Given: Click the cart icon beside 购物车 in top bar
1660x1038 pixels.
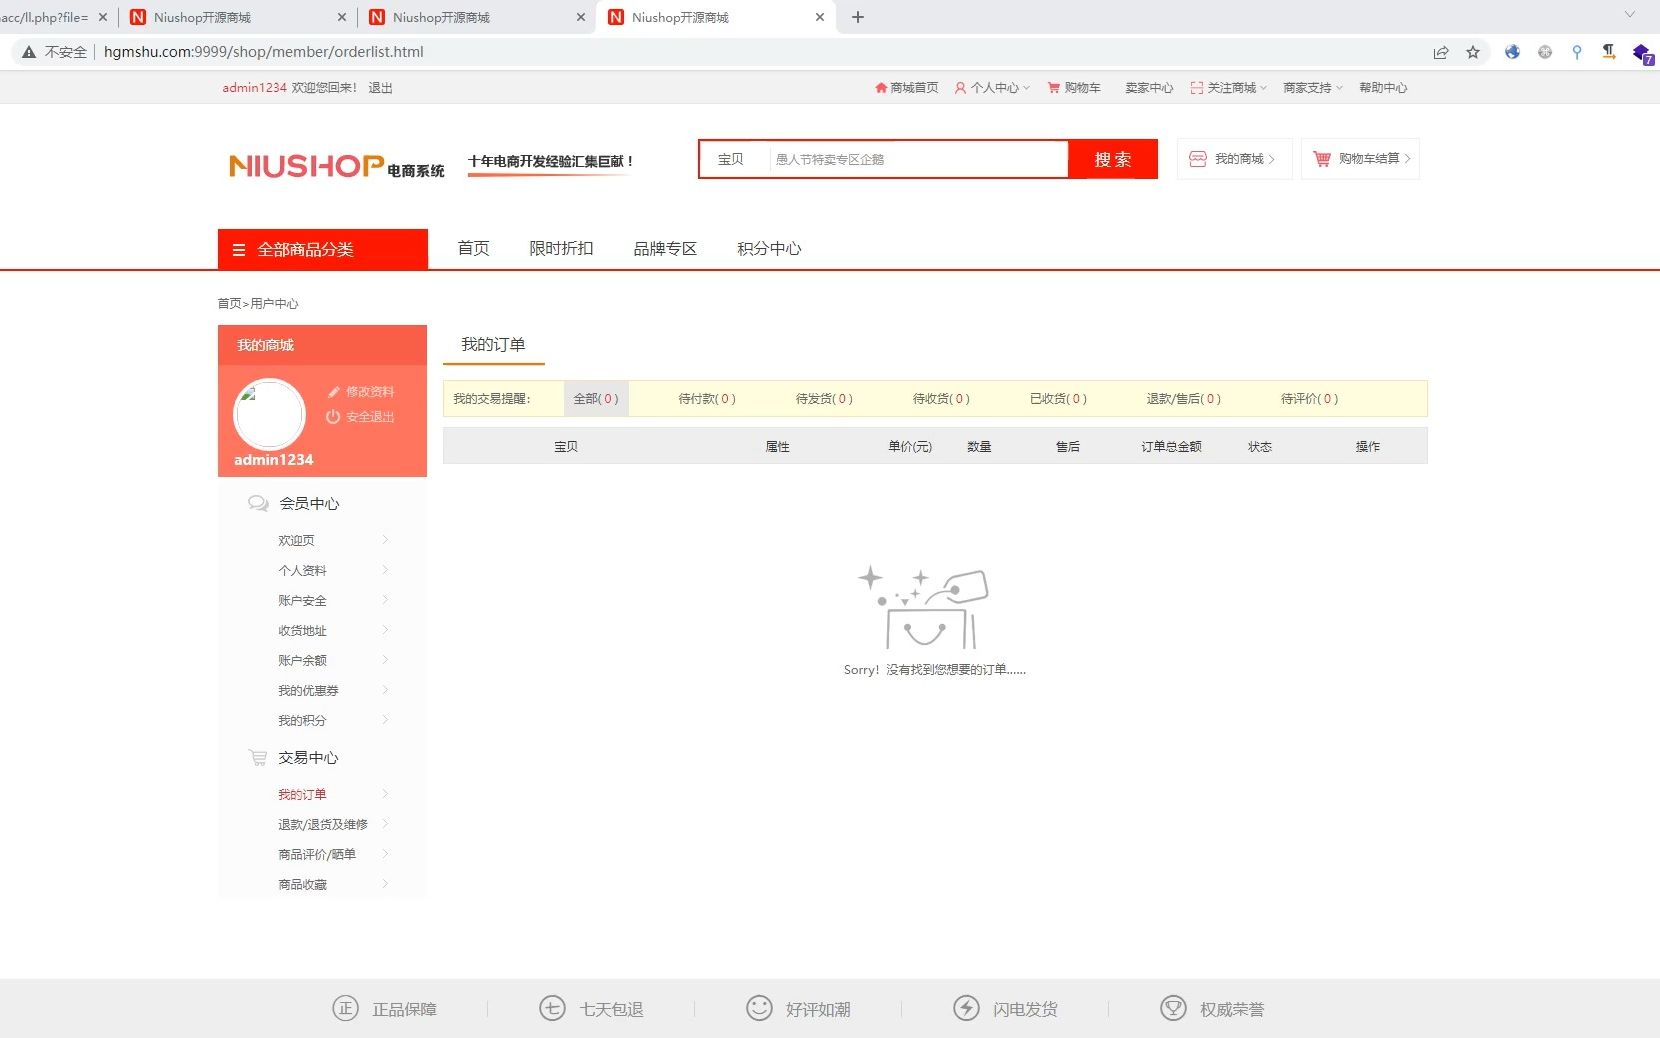Looking at the screenshot, I should [1054, 88].
